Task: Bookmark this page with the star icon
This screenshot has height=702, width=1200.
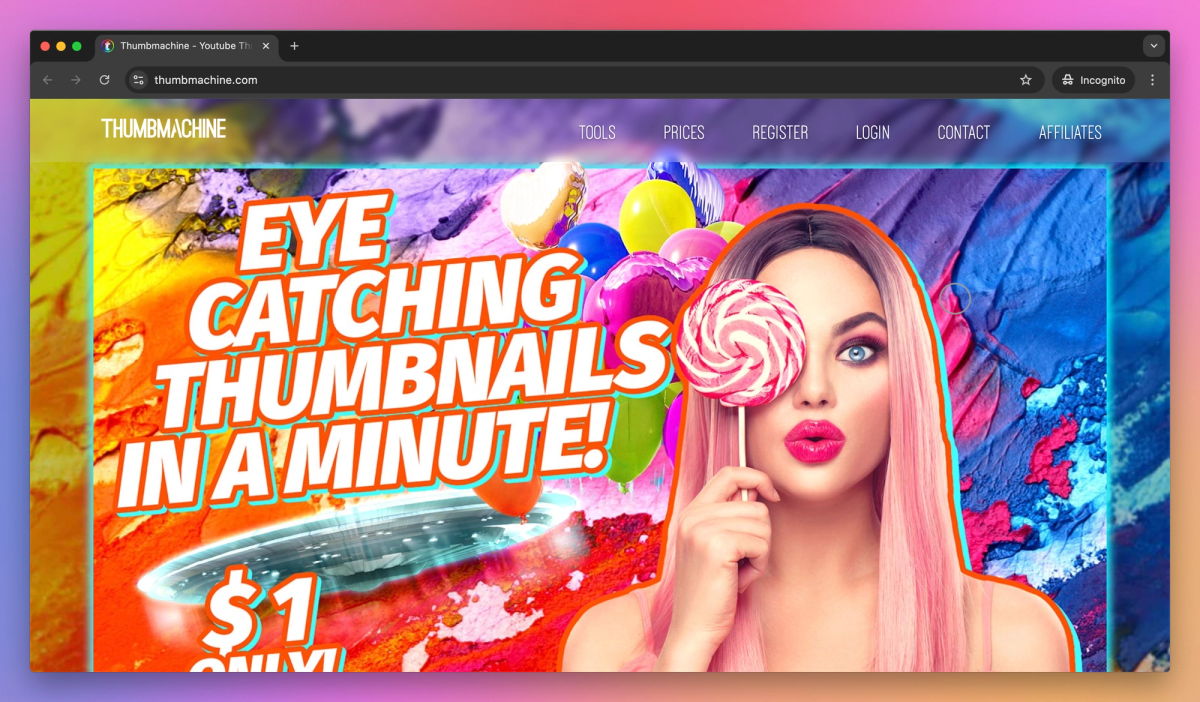Action: click(1025, 80)
